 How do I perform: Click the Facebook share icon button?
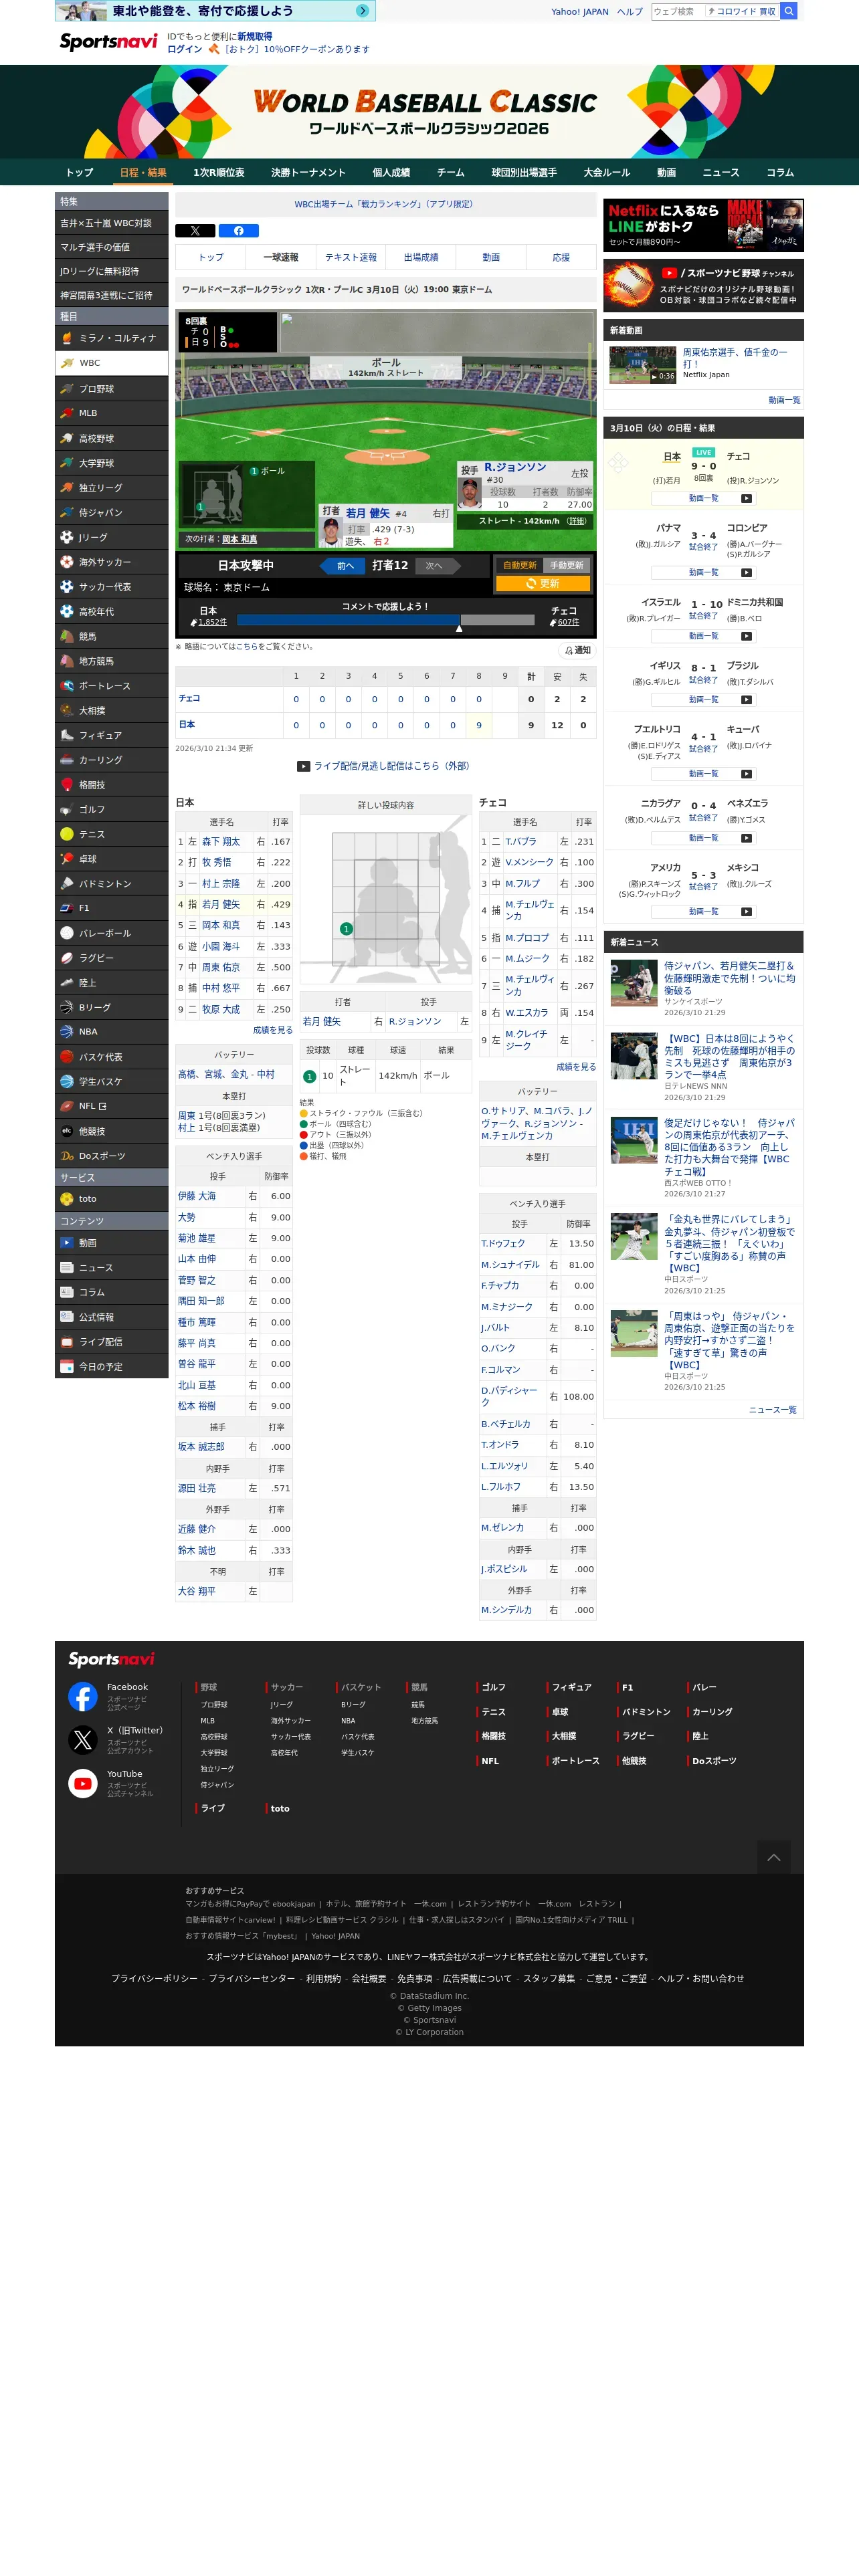click(x=238, y=231)
